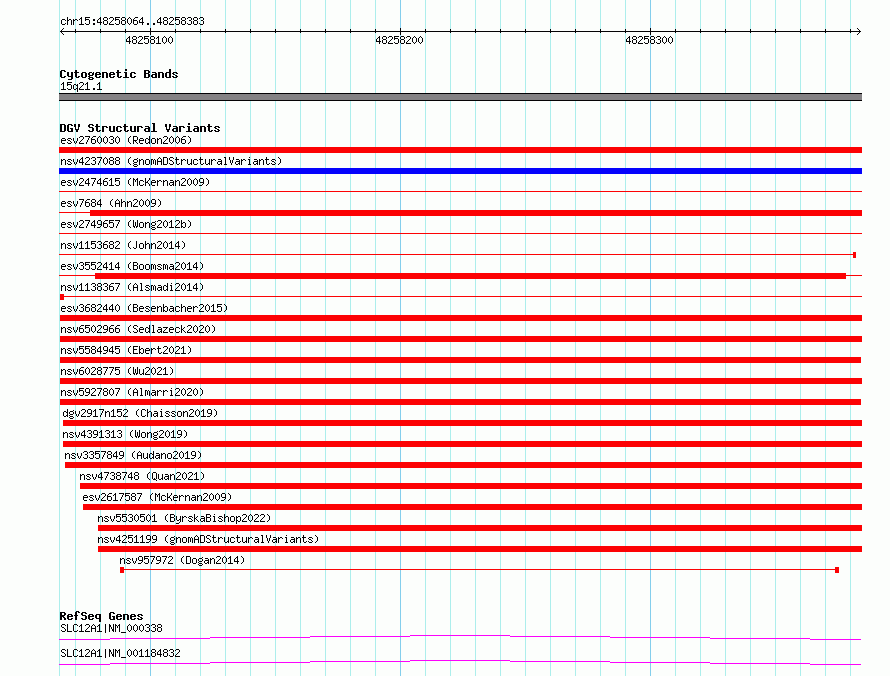Open nsv5530501 (ByrskaBishop2022) variant
This screenshot has height=676, width=890.
pyautogui.click(x=184, y=518)
